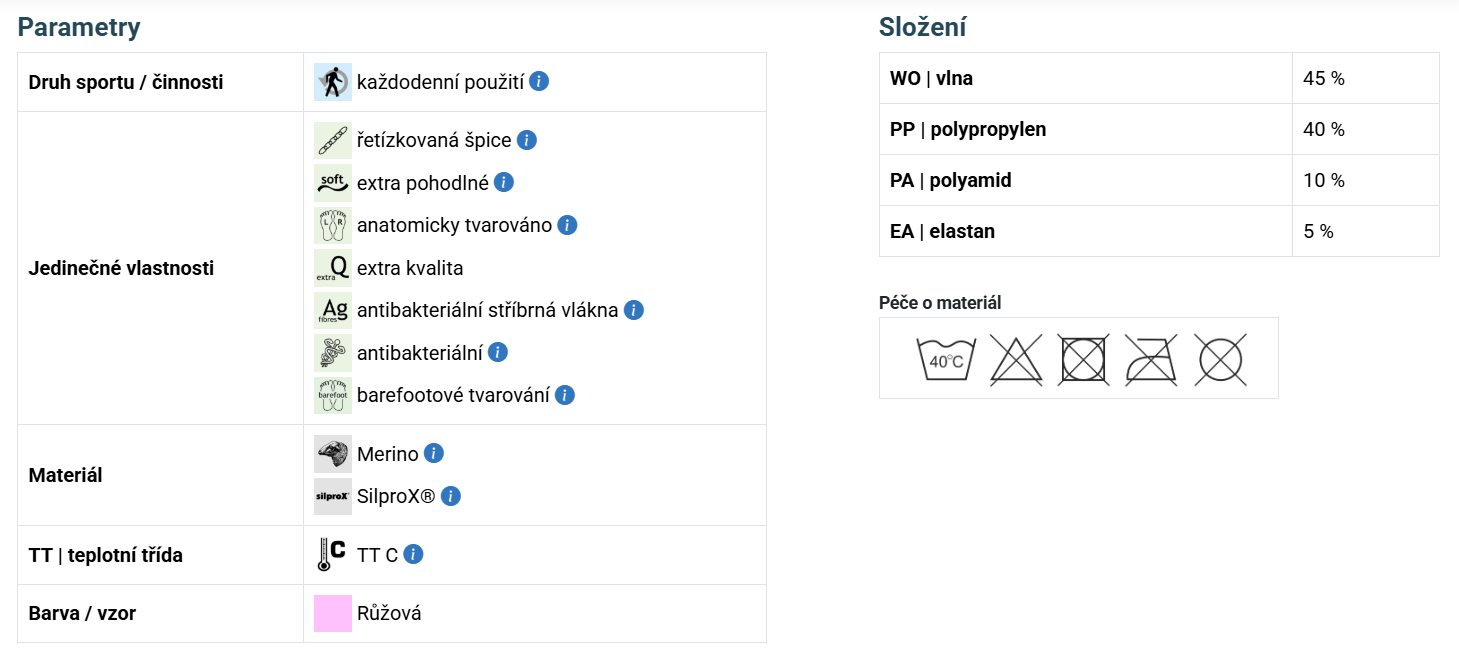Click the 40°C wash care symbol
1459x672 pixels.
[946, 360]
